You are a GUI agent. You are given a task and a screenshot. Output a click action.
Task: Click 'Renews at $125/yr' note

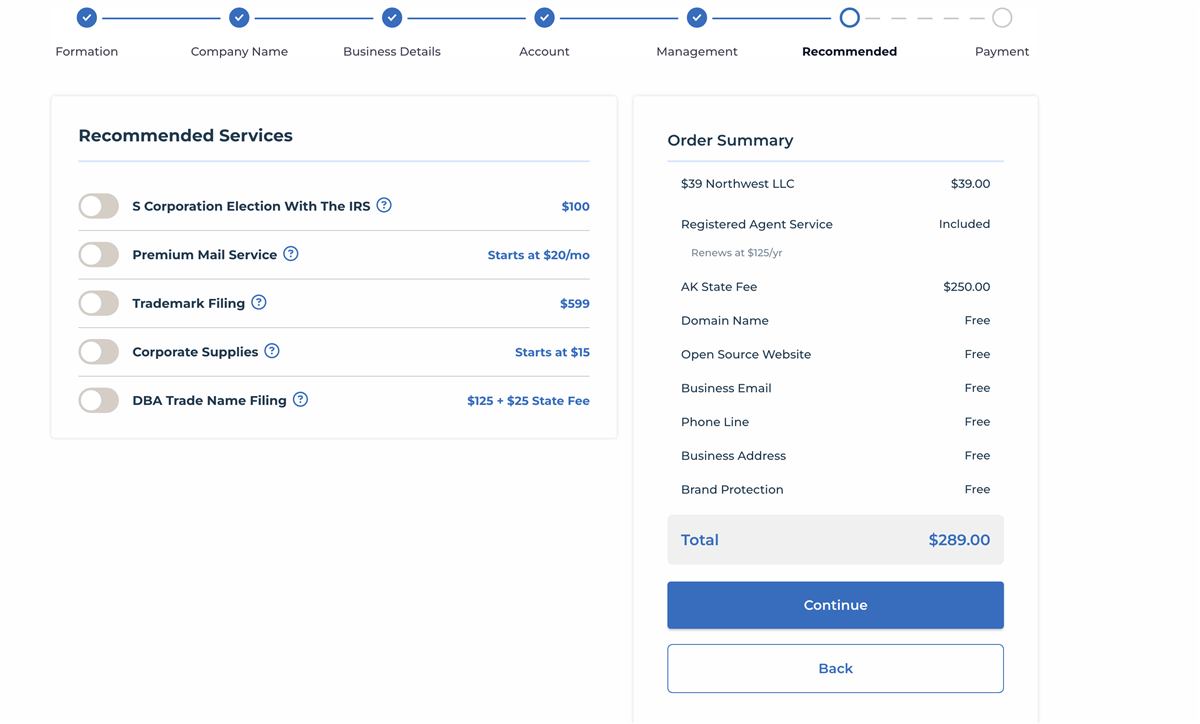tap(737, 253)
